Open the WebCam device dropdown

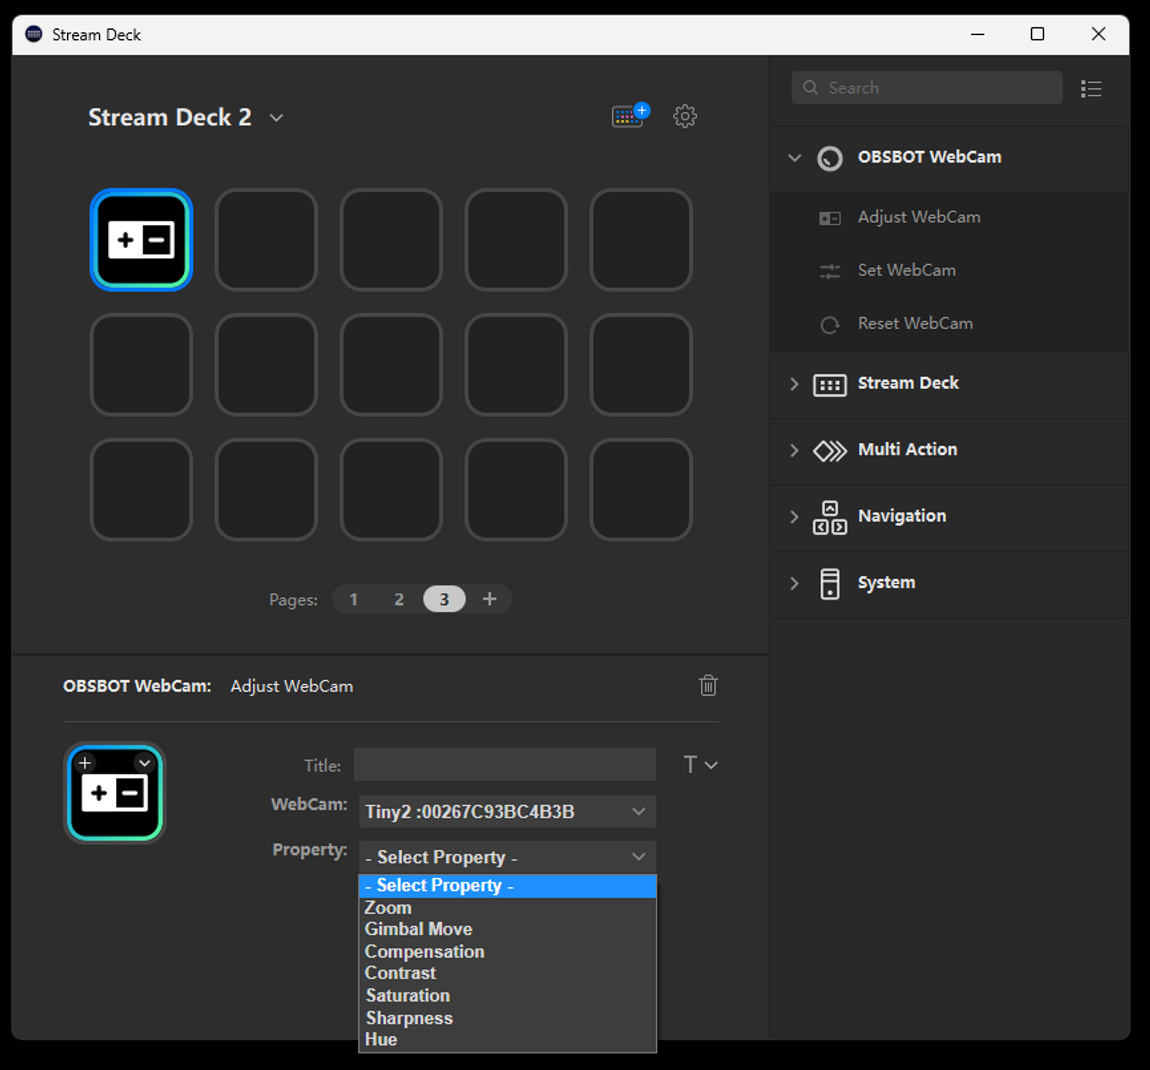[x=507, y=811]
